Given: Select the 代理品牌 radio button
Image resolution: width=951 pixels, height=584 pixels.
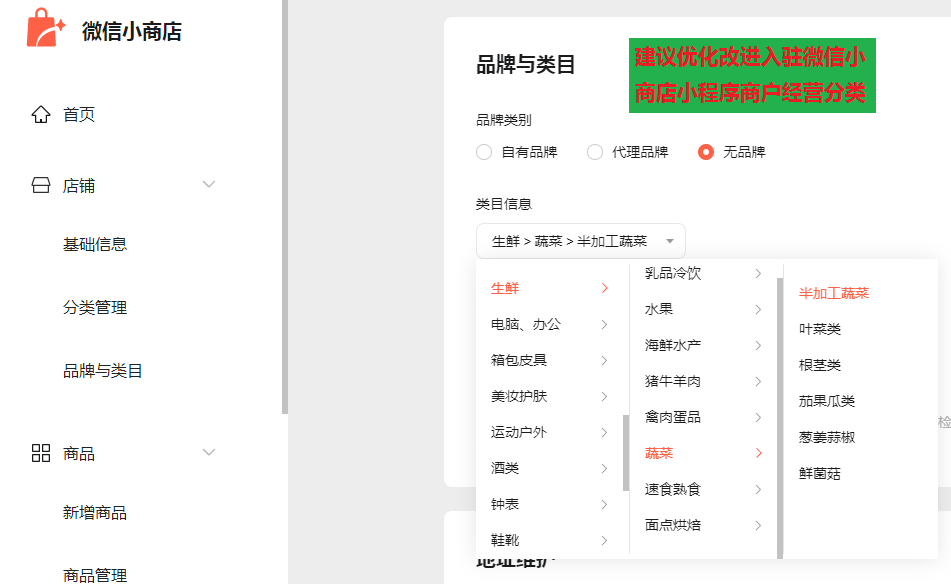Looking at the screenshot, I should point(595,152).
